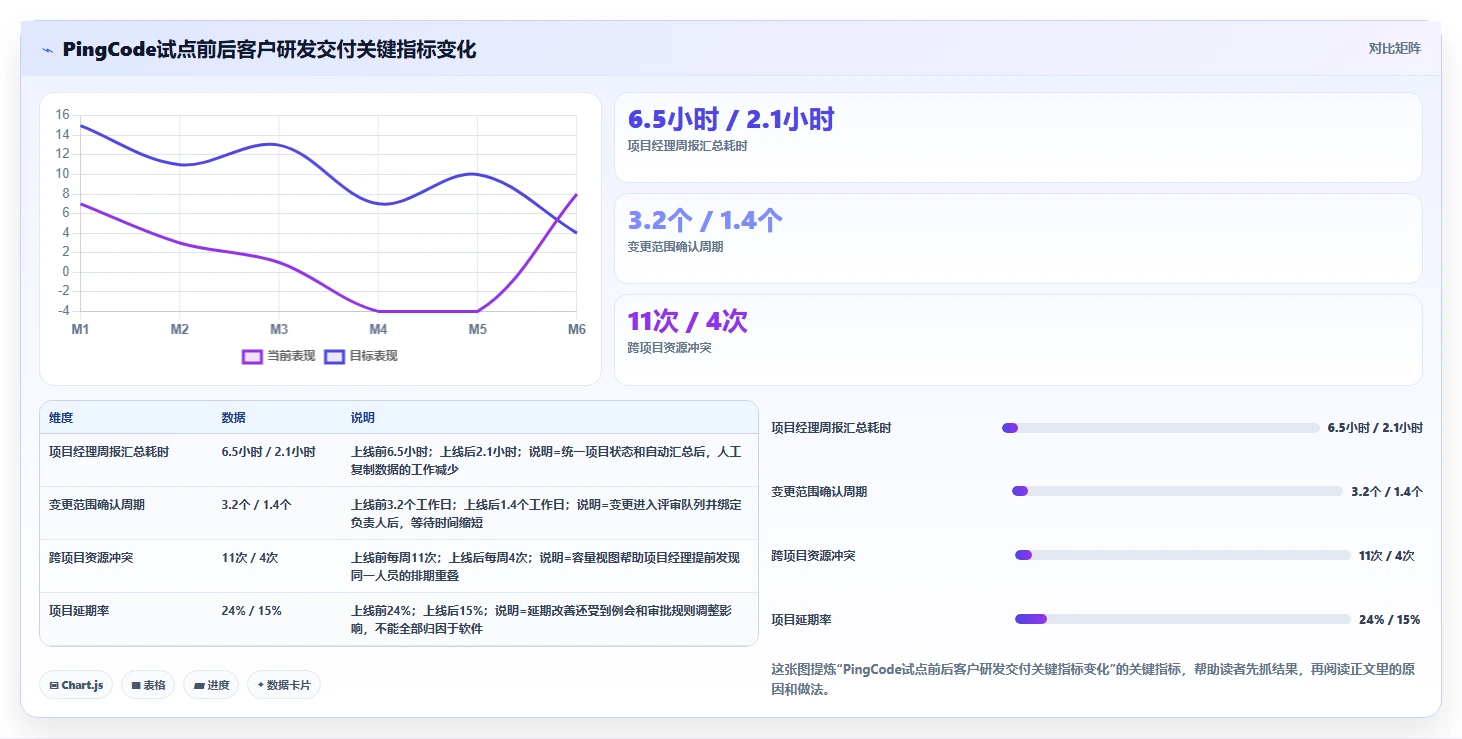The width and height of the screenshot is (1462, 739).
Task: Select the PingCode试点前后 header title
Action: [x=269, y=49]
